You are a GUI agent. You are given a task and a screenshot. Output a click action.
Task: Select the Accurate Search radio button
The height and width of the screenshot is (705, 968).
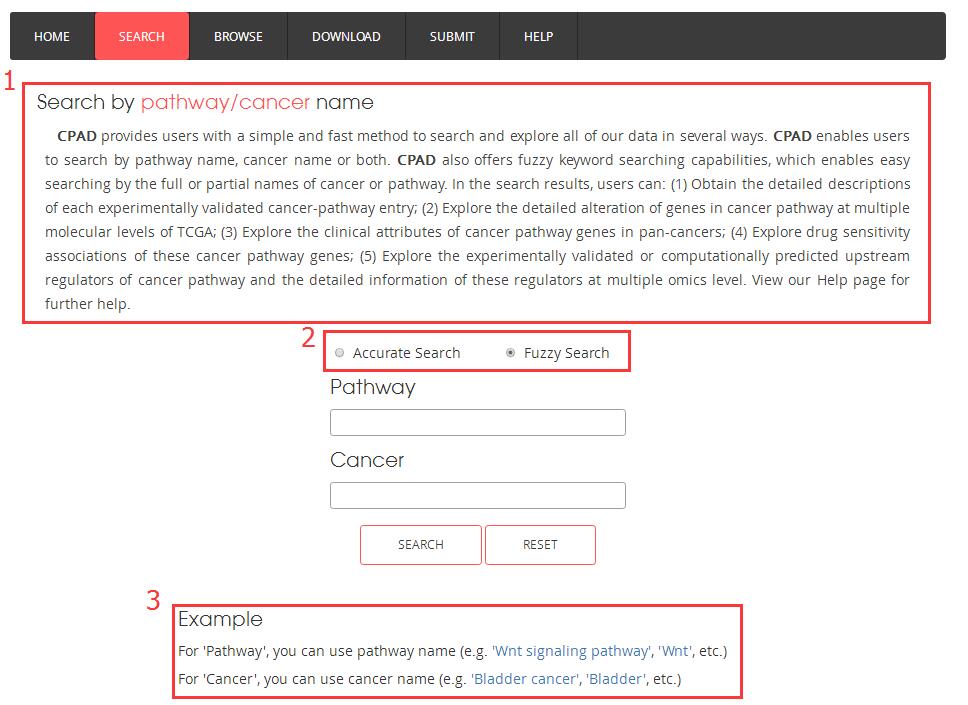click(340, 353)
